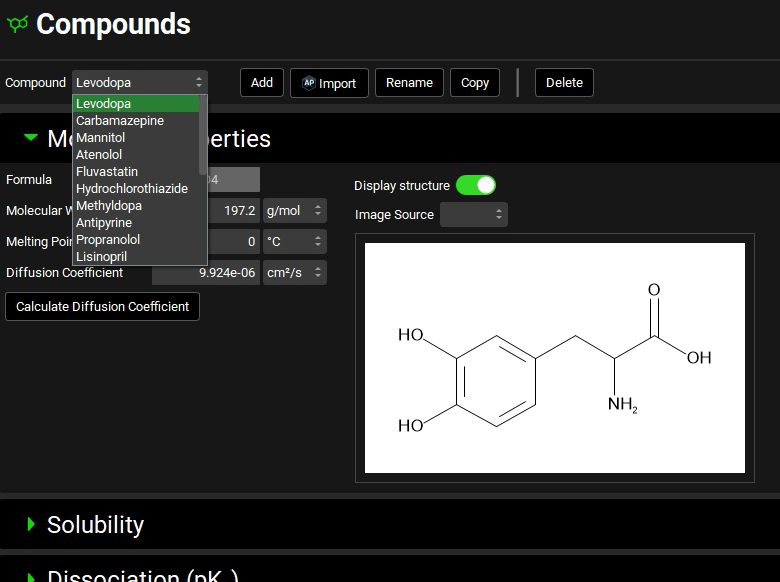The height and width of the screenshot is (582, 780).
Task: Toggle the Display structure switch
Action: click(475, 185)
